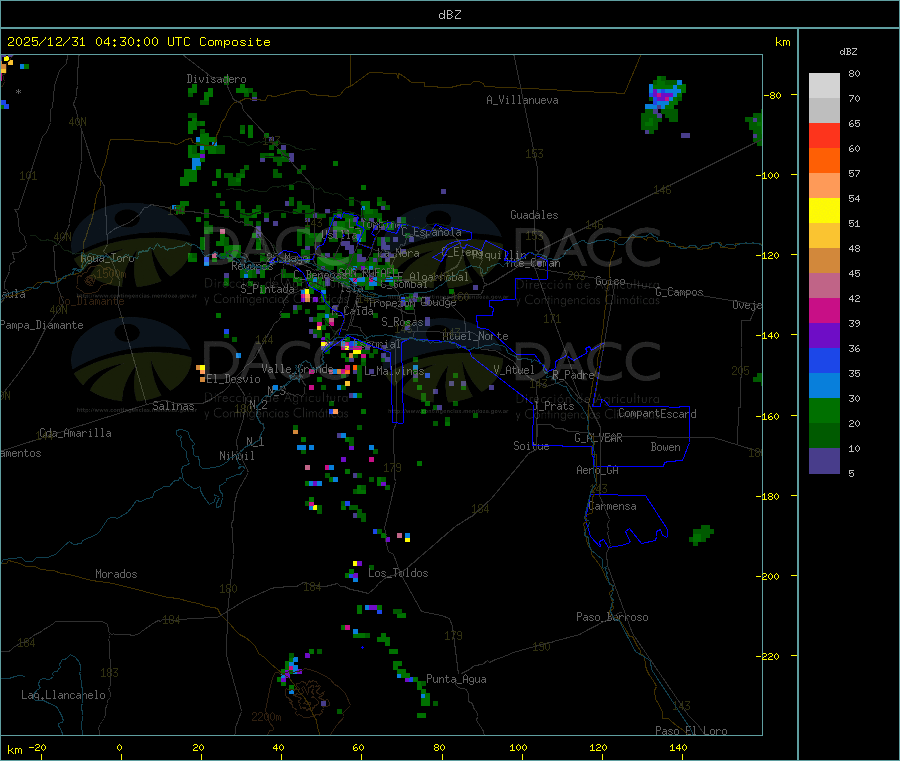The width and height of the screenshot is (900, 761).
Task: Click the Guadales map label
Action: pos(534,215)
